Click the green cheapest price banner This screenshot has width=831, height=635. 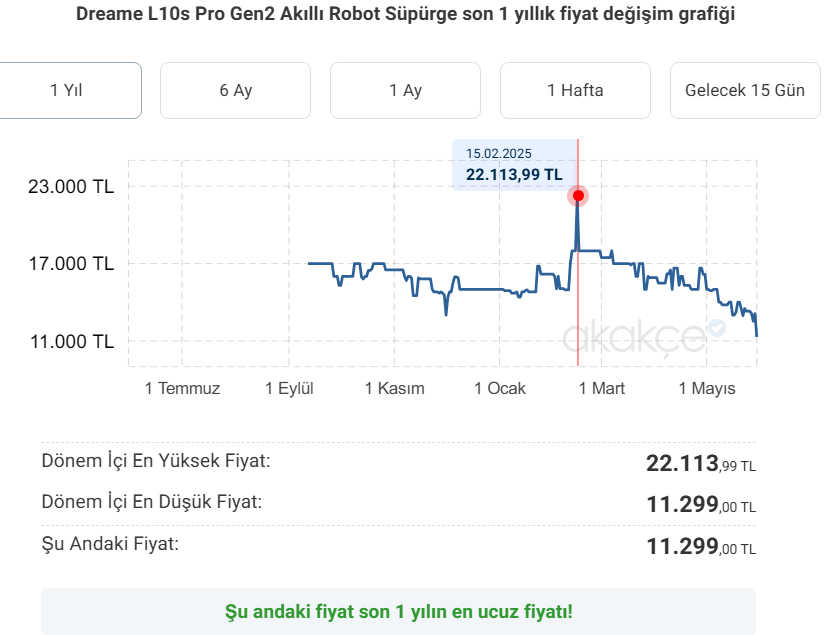399,612
